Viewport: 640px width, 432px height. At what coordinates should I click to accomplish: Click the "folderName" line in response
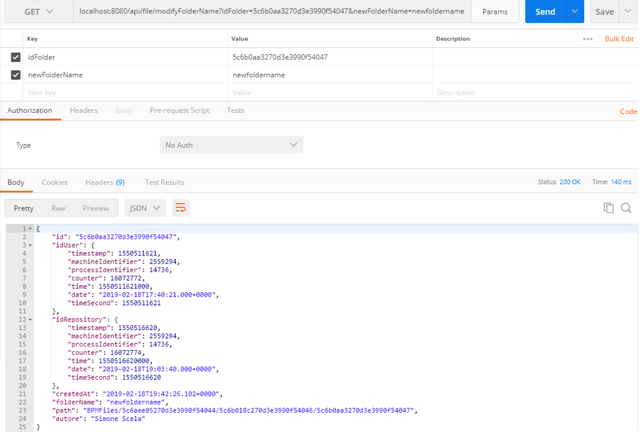click(110, 402)
